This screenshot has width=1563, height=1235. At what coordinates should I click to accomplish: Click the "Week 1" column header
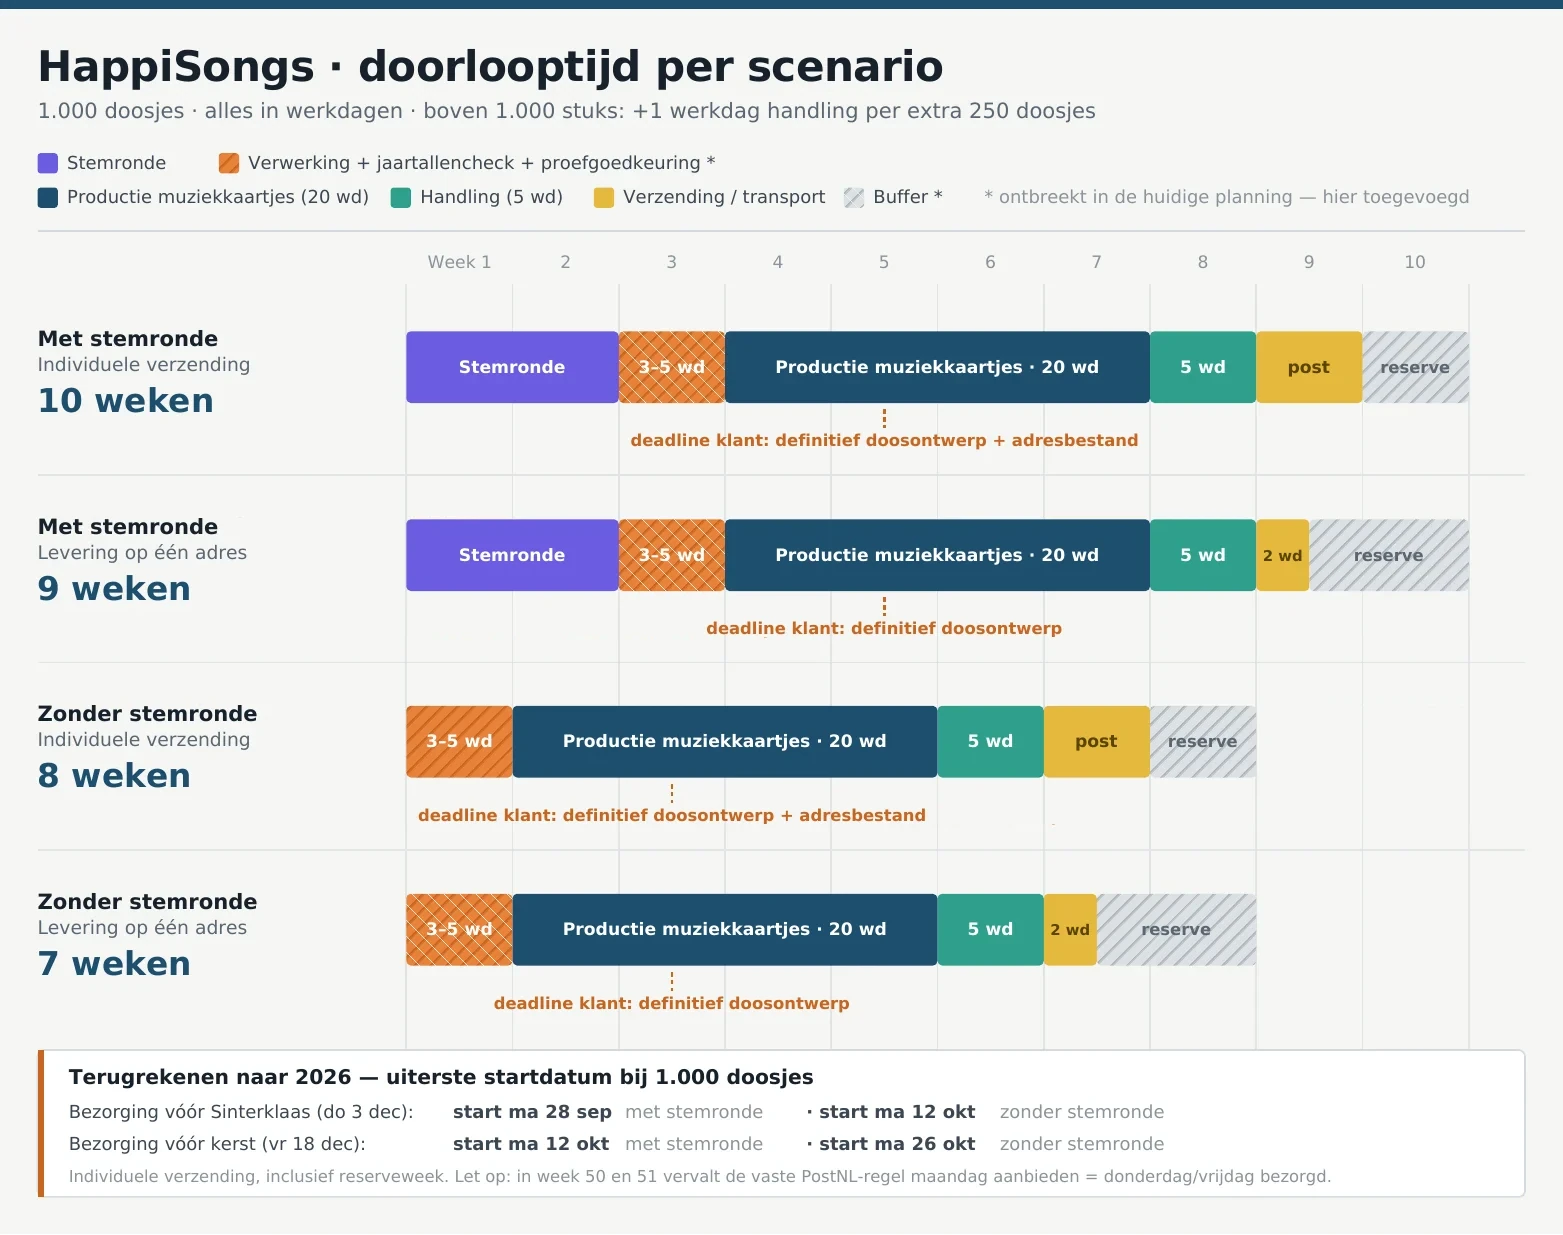pos(459,262)
